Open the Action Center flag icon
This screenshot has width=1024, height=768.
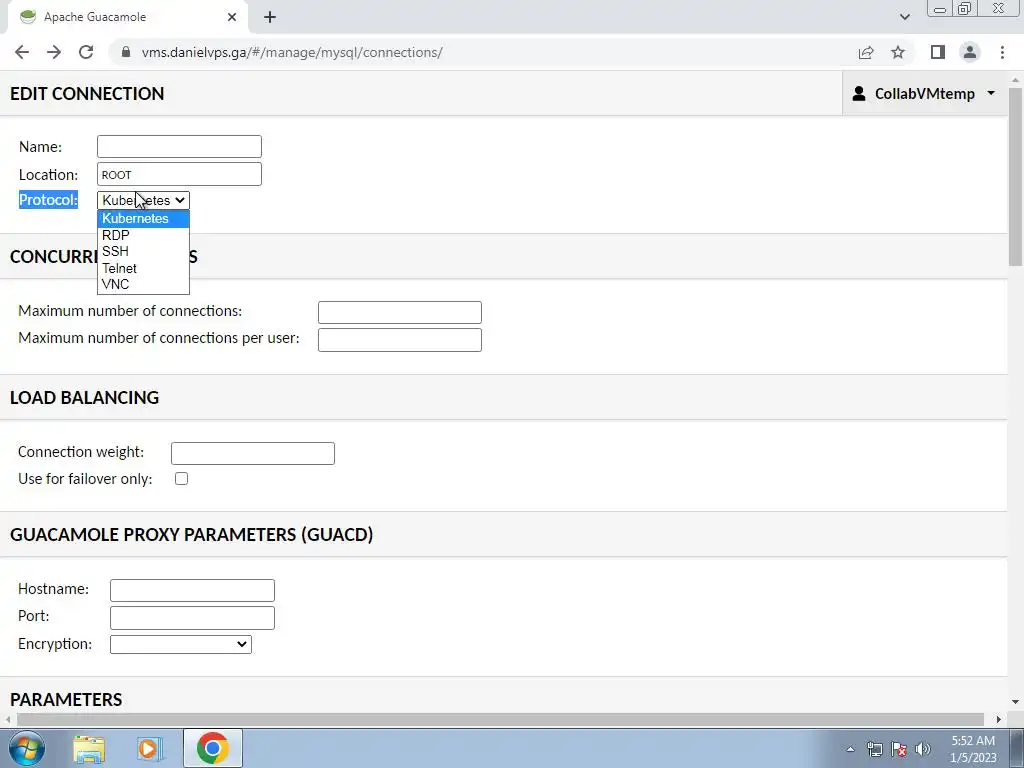coord(899,749)
